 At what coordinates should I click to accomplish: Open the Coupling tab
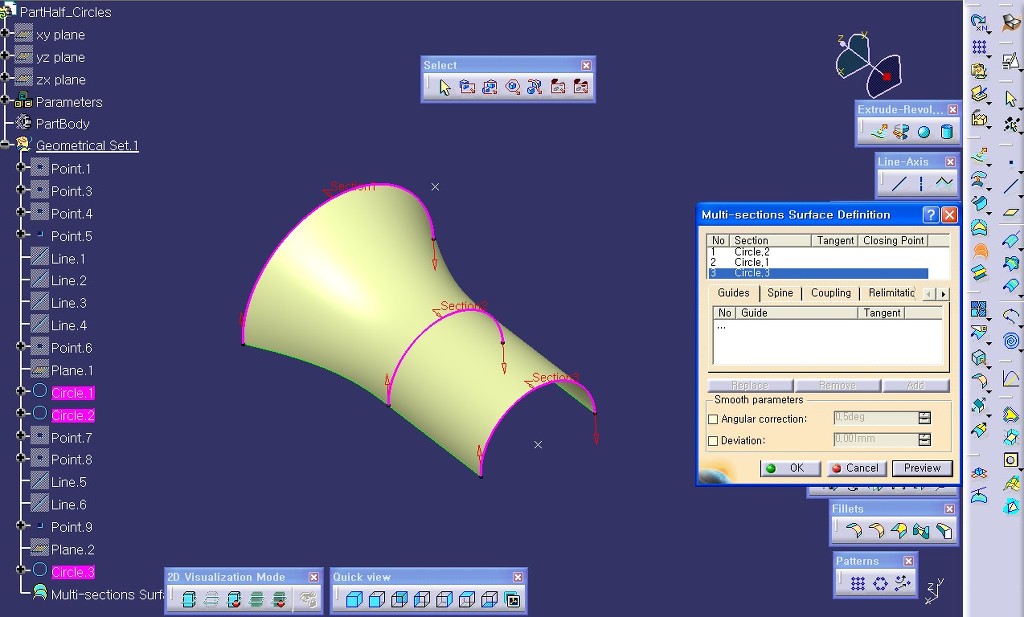pyautogui.click(x=830, y=293)
